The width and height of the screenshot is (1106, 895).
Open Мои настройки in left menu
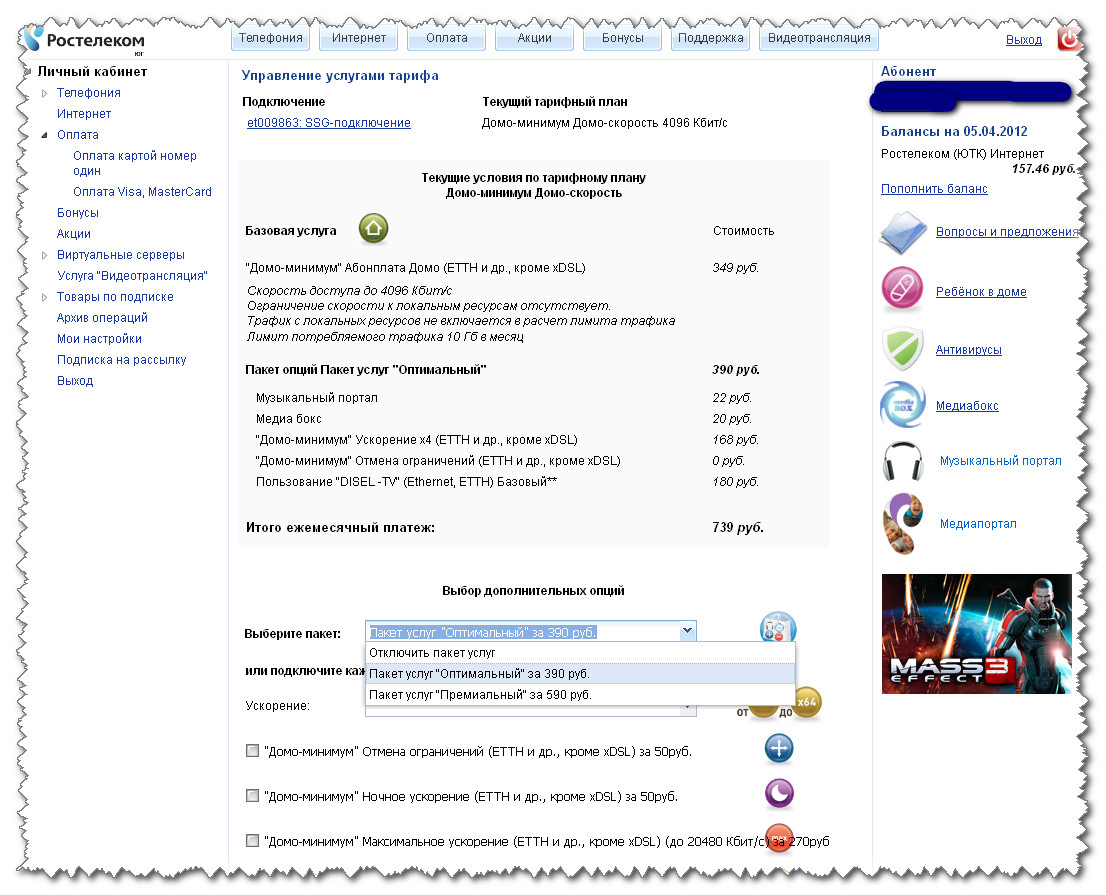click(99, 339)
